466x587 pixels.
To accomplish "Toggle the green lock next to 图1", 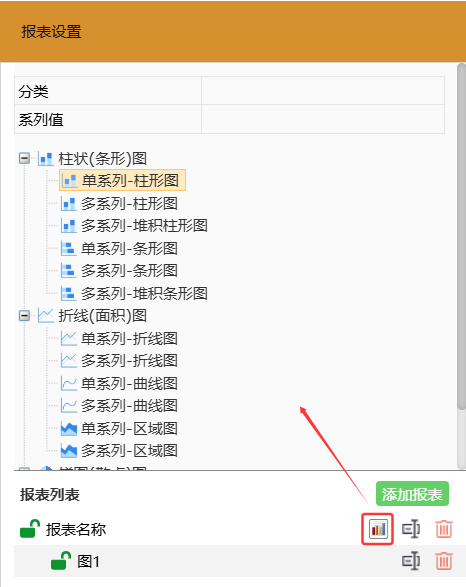I will (61, 561).
